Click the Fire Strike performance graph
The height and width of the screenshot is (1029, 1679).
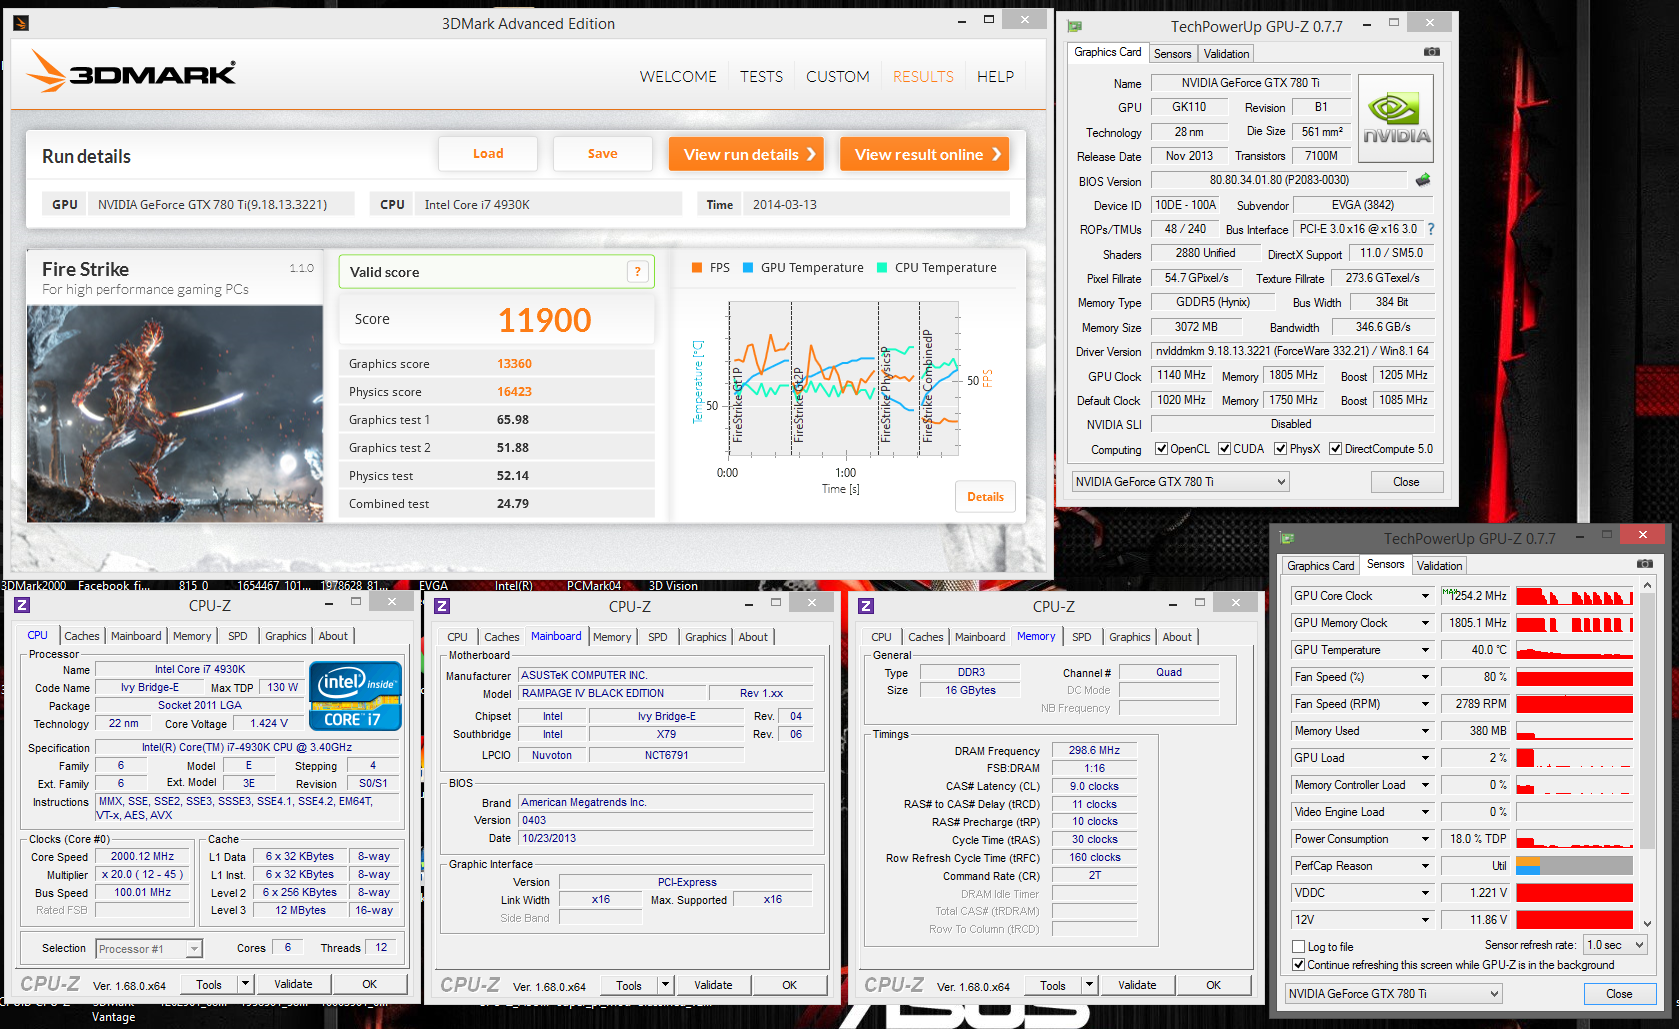pos(843,378)
